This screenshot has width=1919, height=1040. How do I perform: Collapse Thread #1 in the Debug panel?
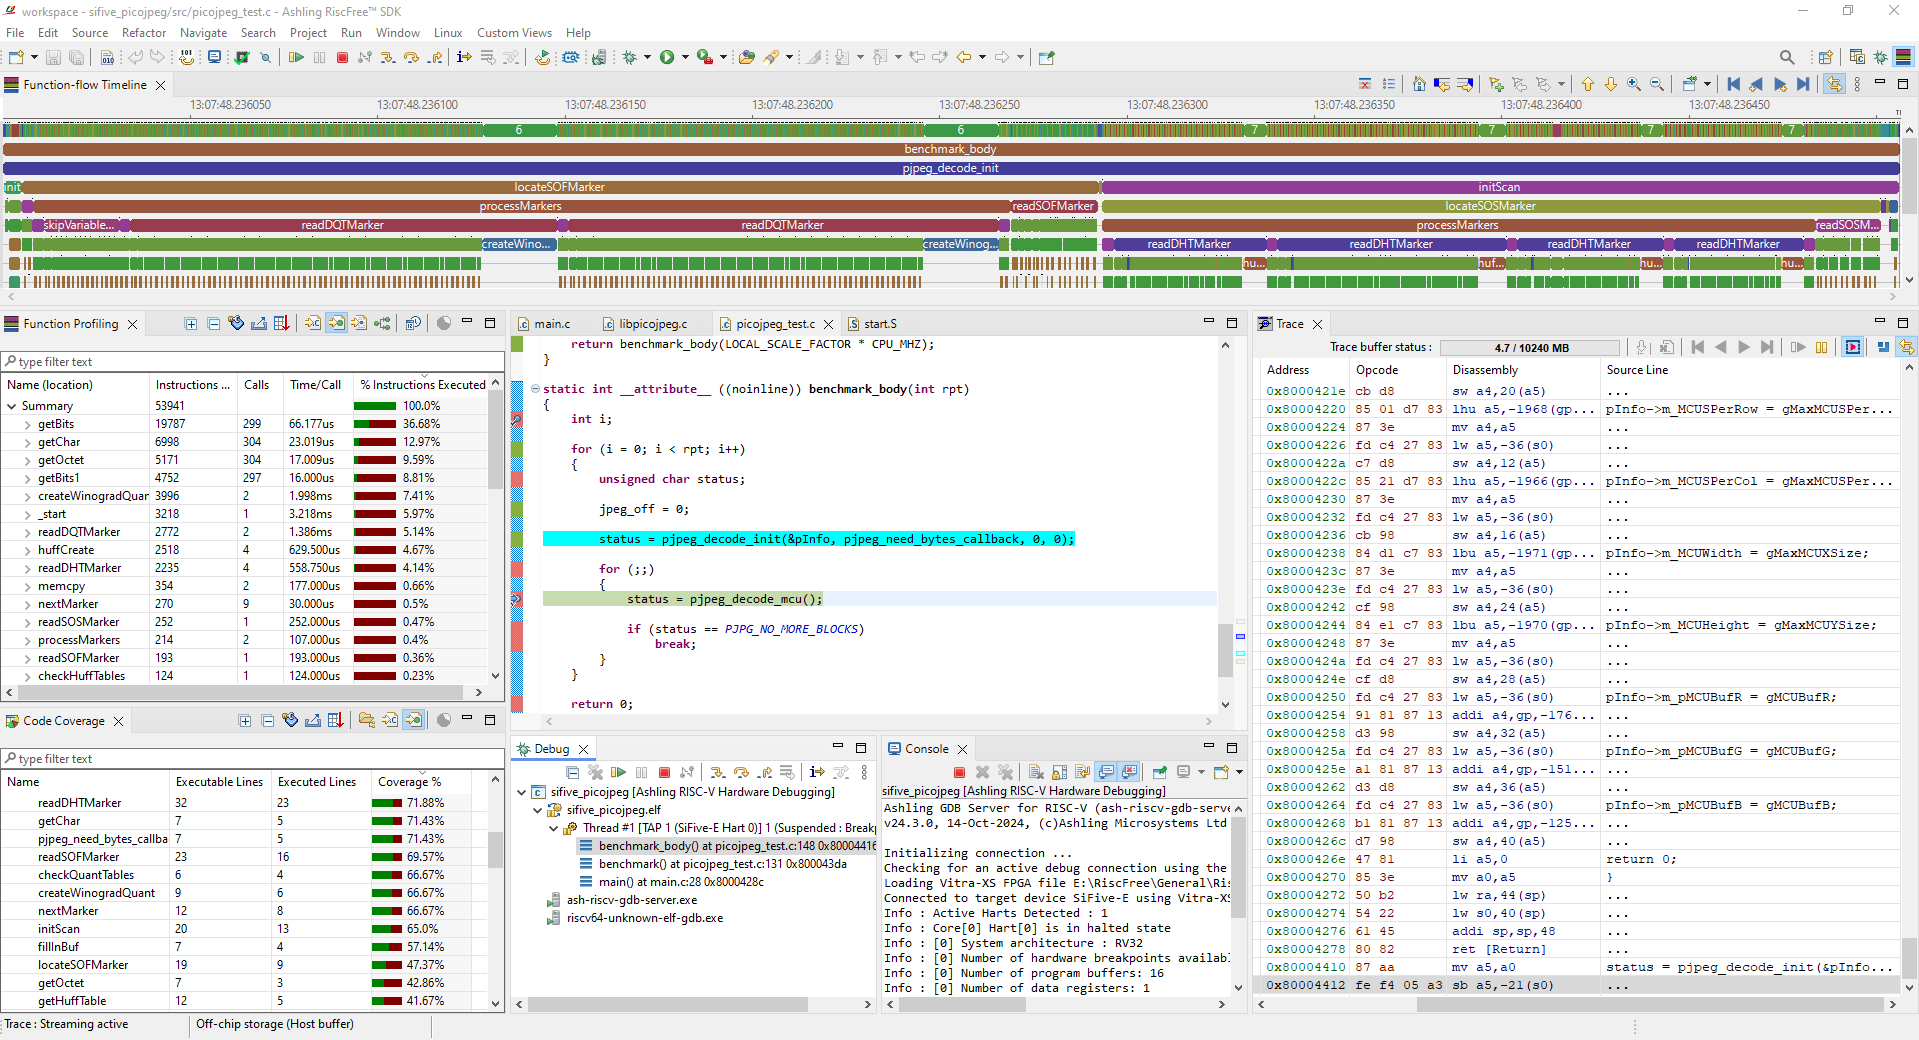pyautogui.click(x=554, y=829)
